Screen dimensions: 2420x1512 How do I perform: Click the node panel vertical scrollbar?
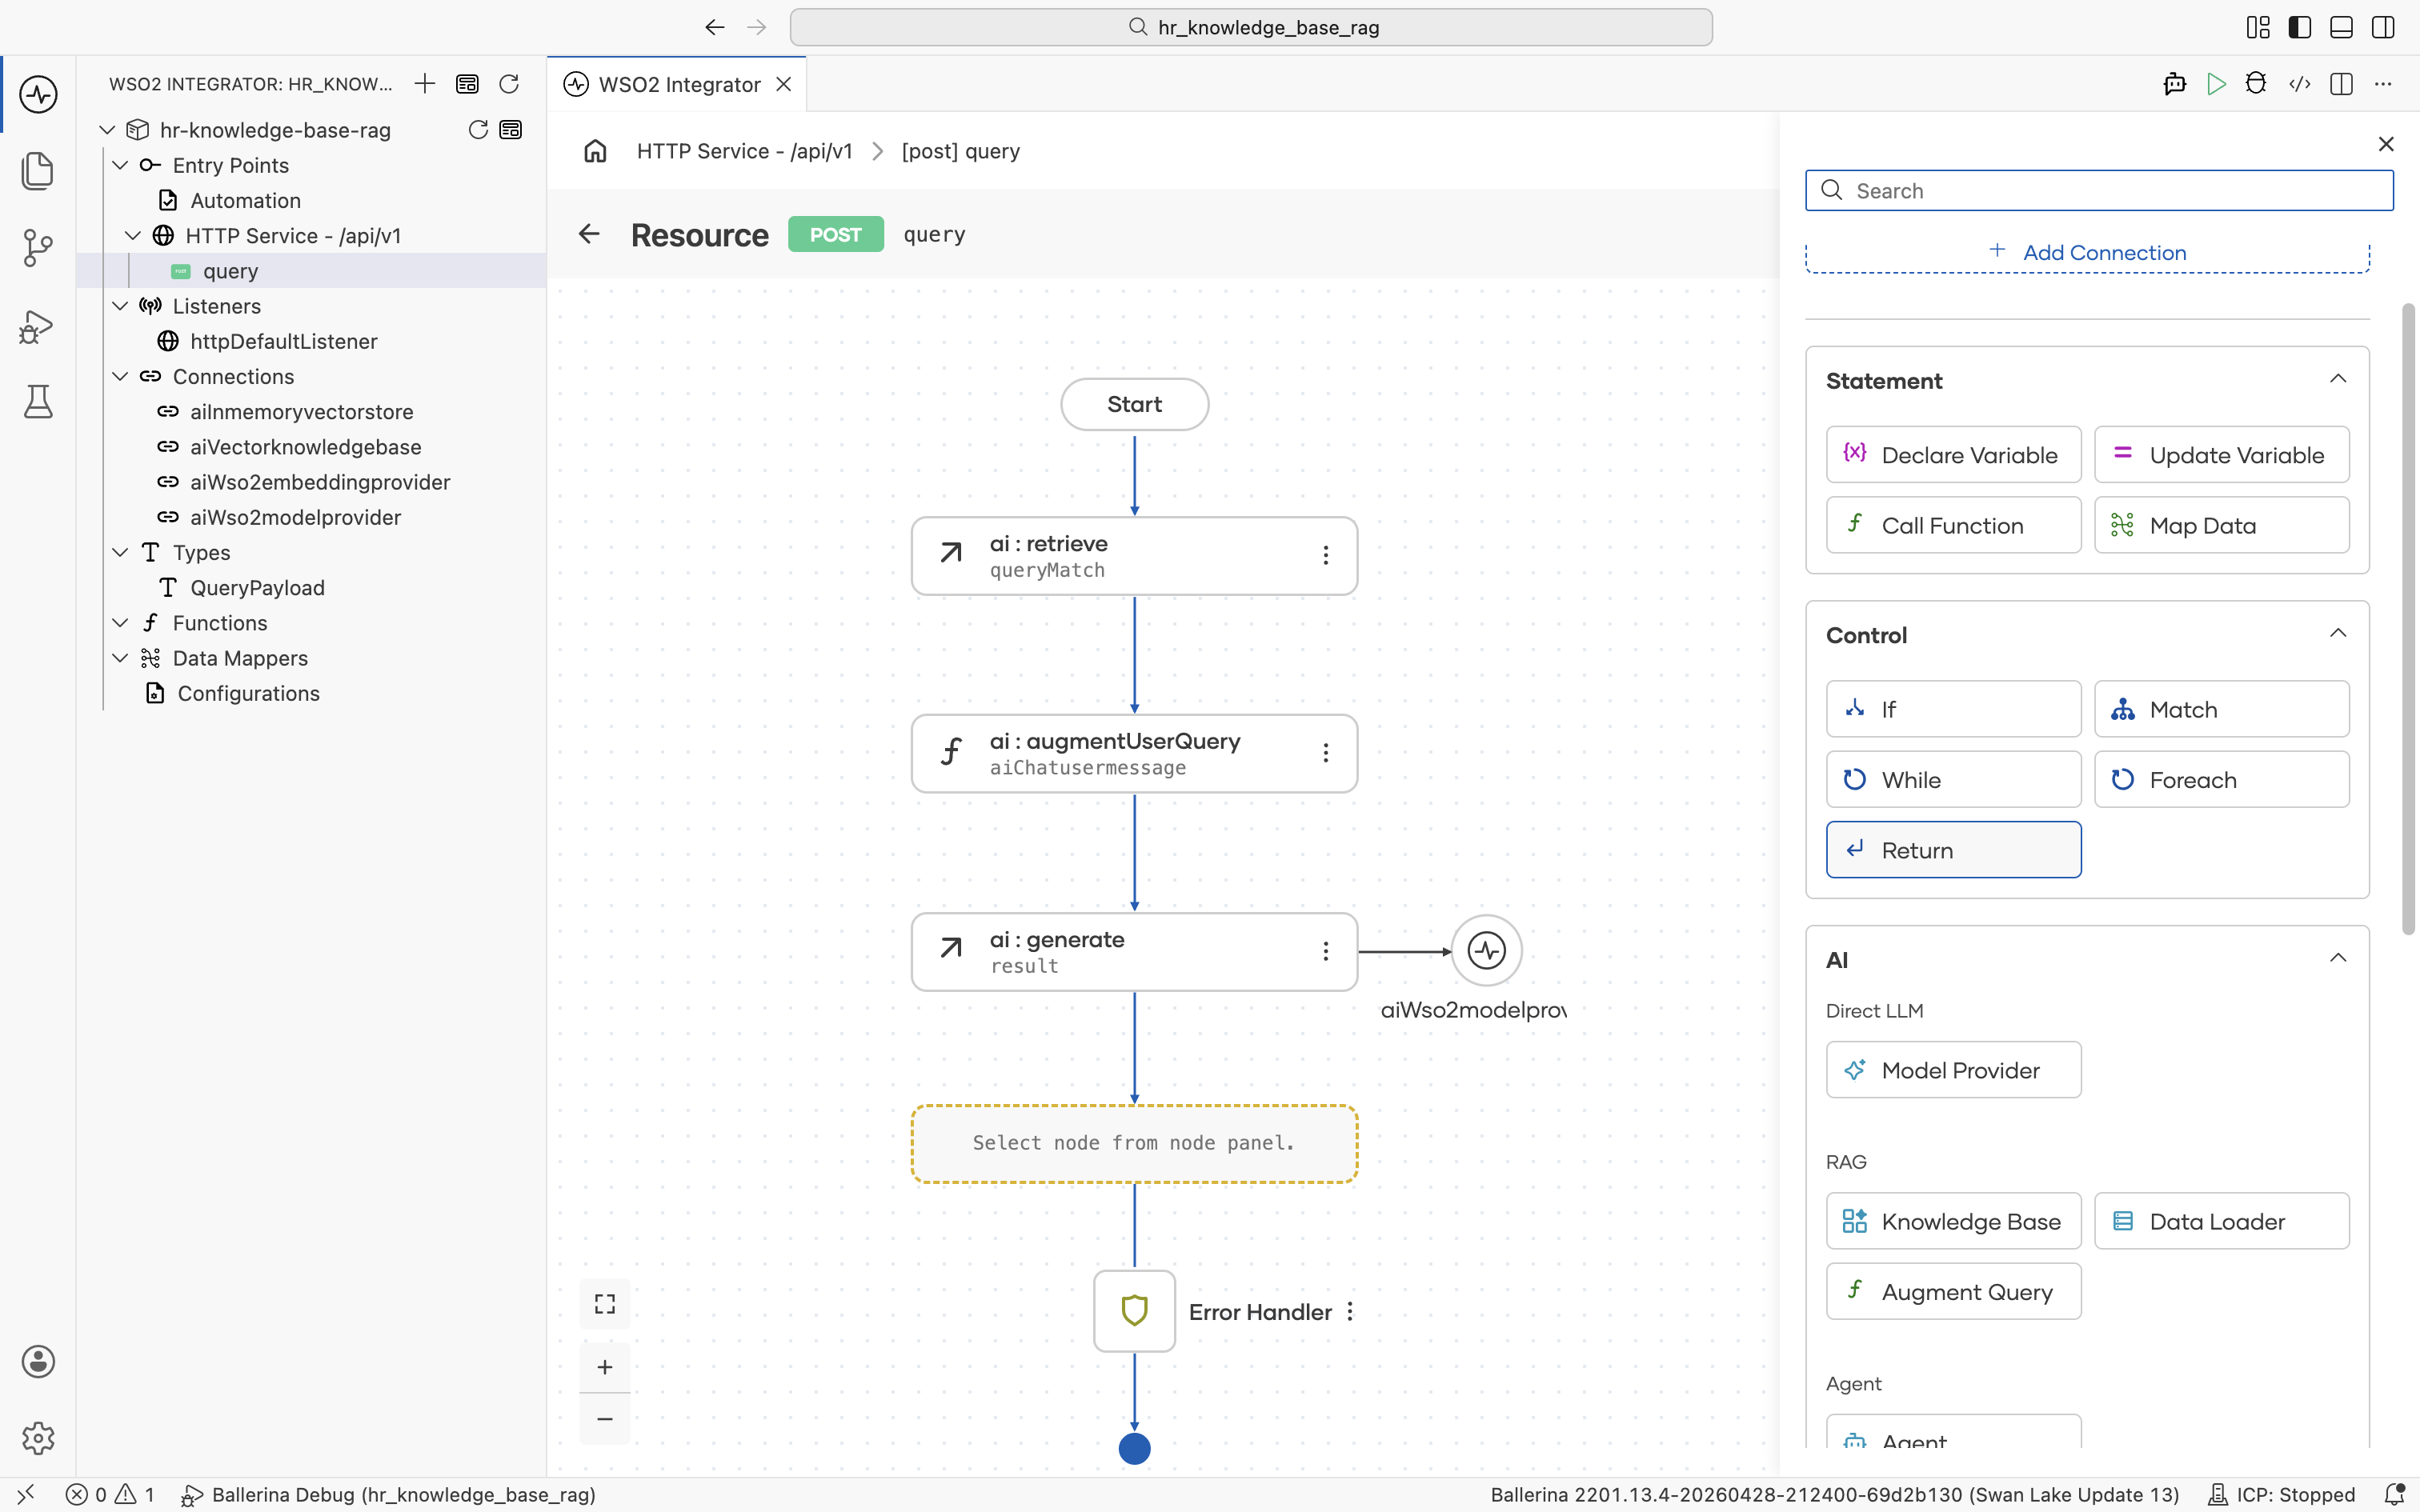(x=2408, y=620)
